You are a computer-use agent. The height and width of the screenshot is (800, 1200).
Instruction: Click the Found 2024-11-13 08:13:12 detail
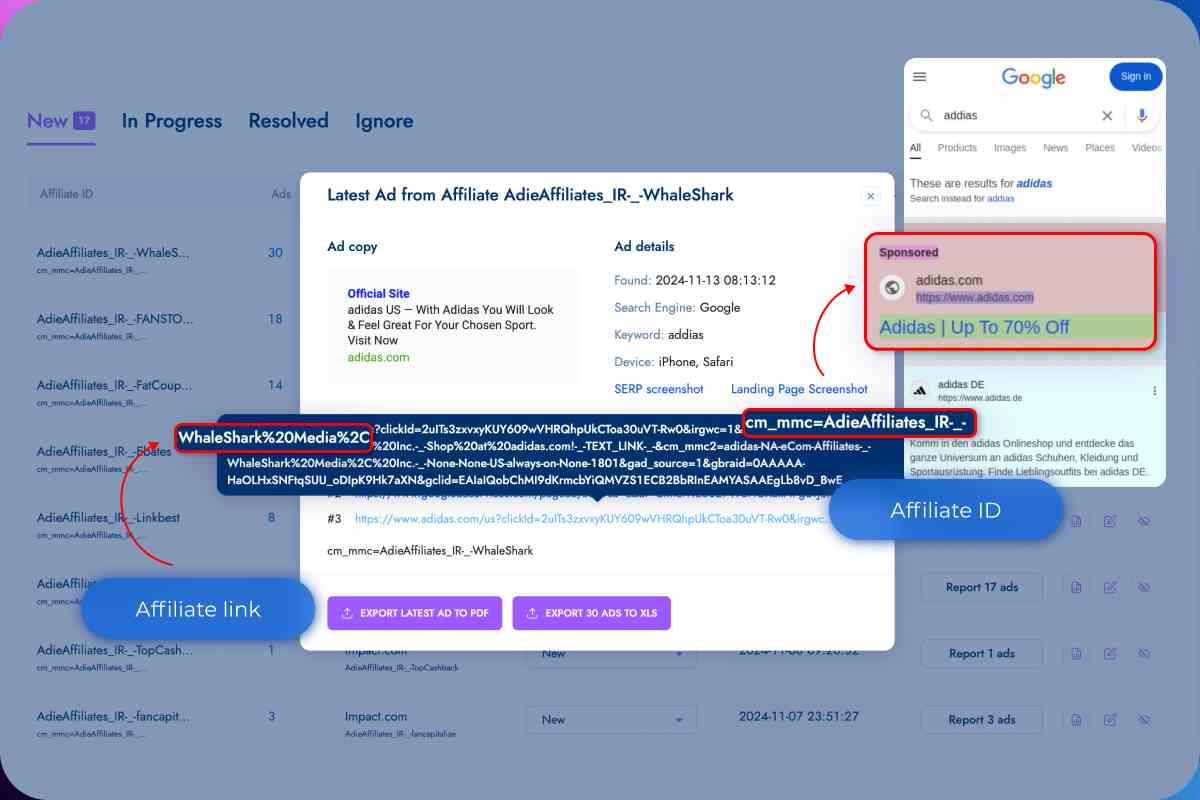pyautogui.click(x=695, y=281)
